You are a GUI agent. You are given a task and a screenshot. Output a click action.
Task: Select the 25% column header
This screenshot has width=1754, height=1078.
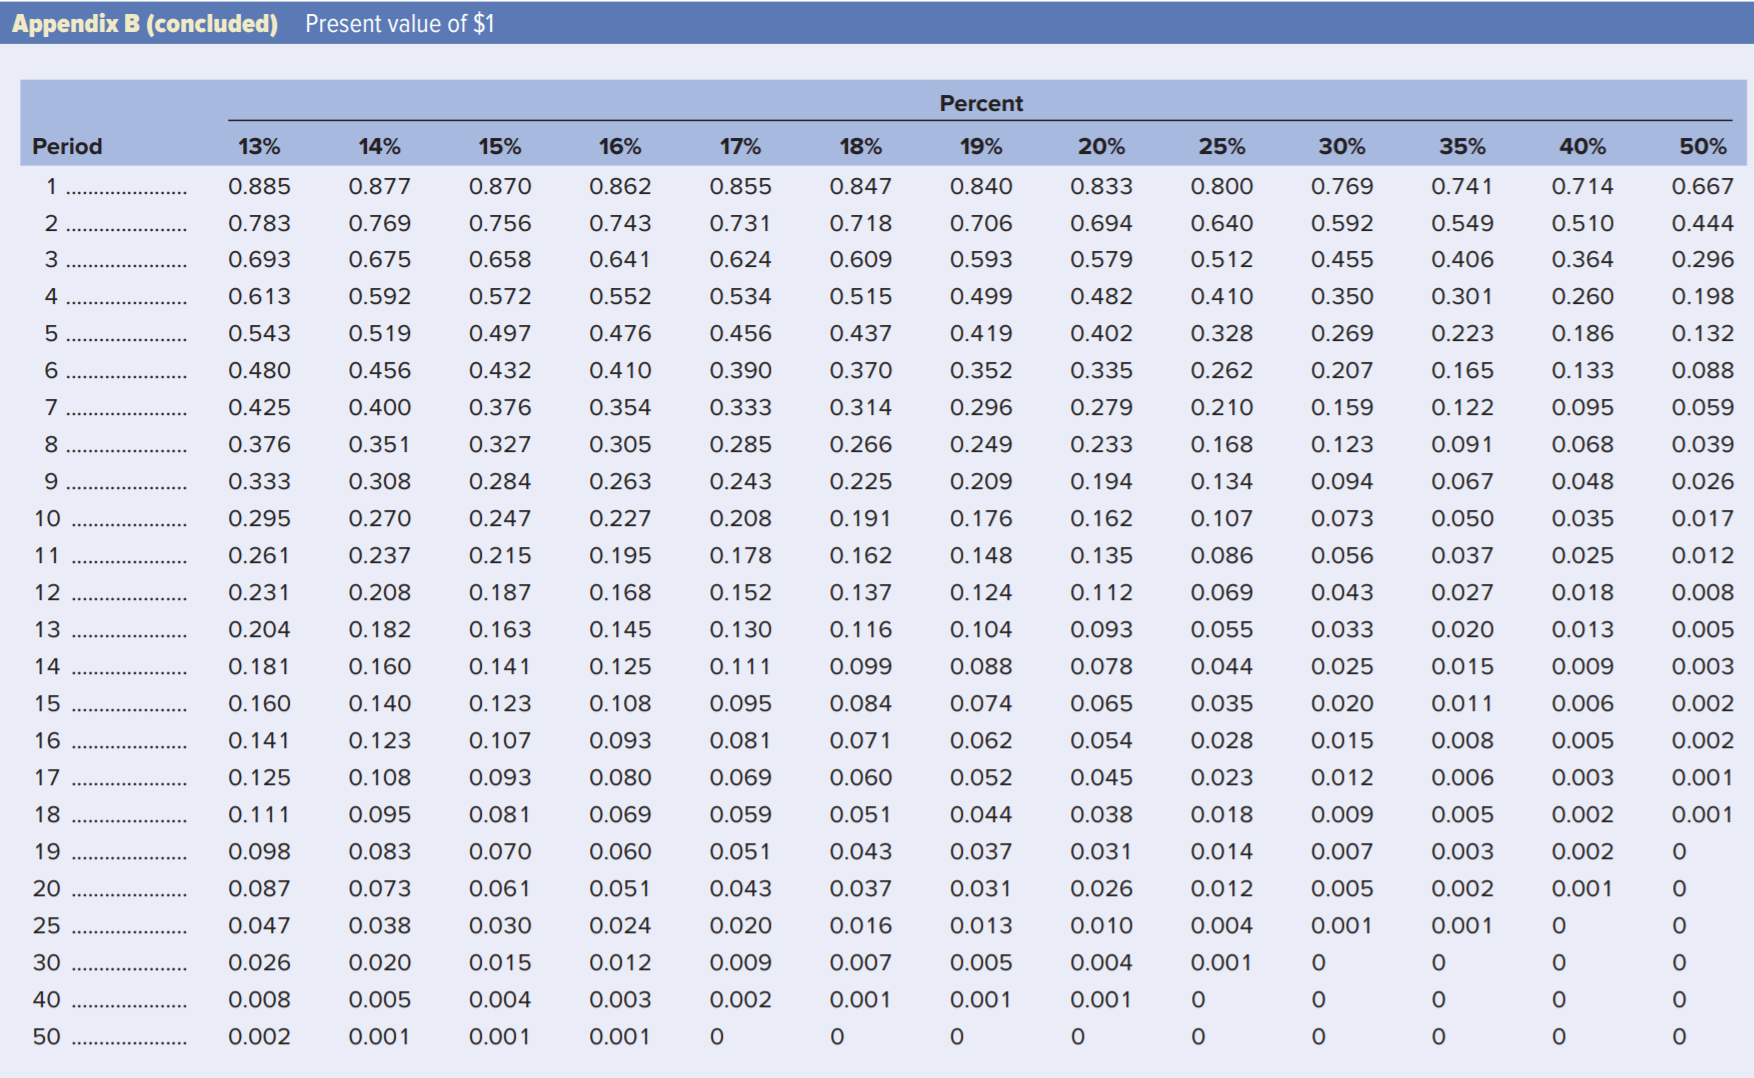point(1222,146)
